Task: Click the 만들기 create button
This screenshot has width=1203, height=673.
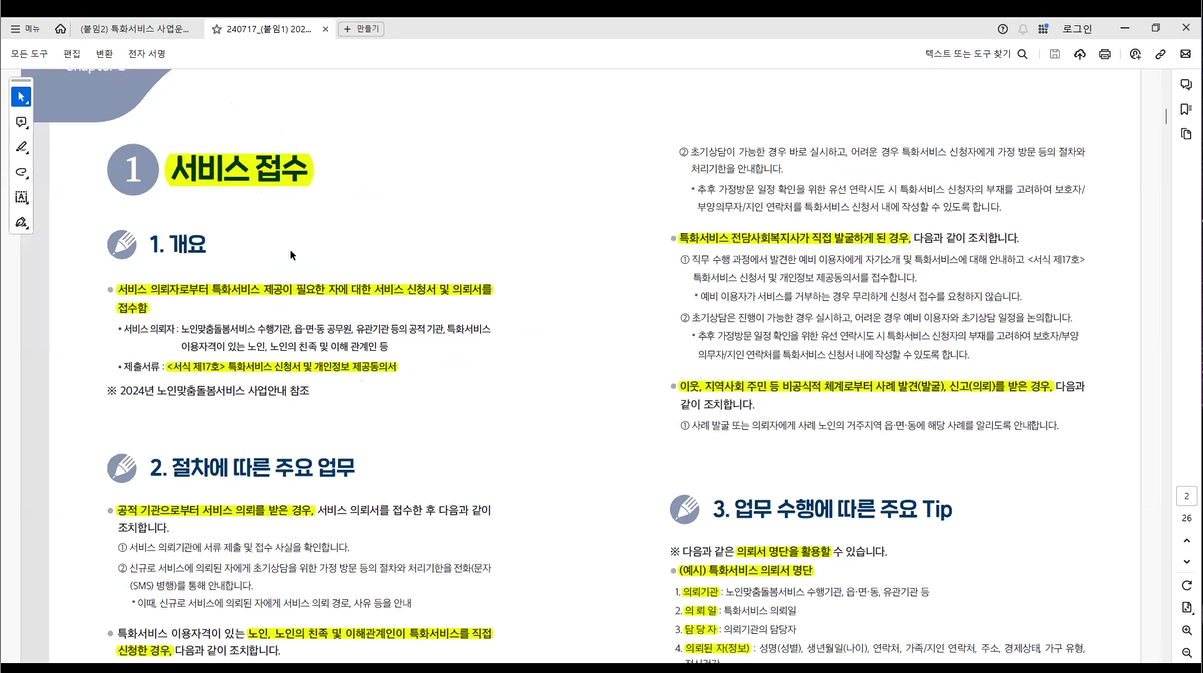Action: tap(361, 29)
